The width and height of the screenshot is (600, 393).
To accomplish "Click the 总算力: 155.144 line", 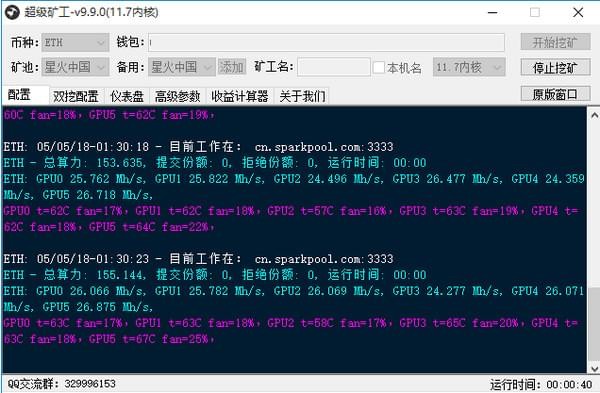I will coord(215,275).
